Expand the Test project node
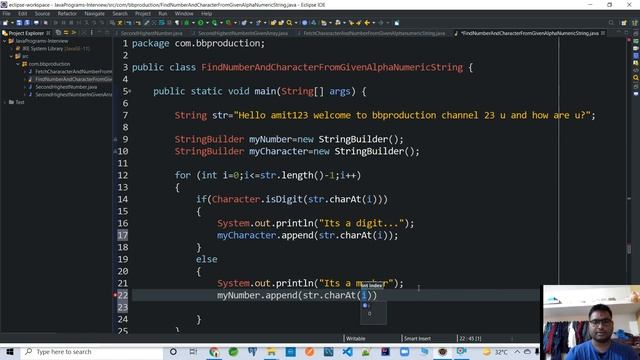Image resolution: width=640 pixels, height=360 pixels. pyautogui.click(x=4, y=102)
